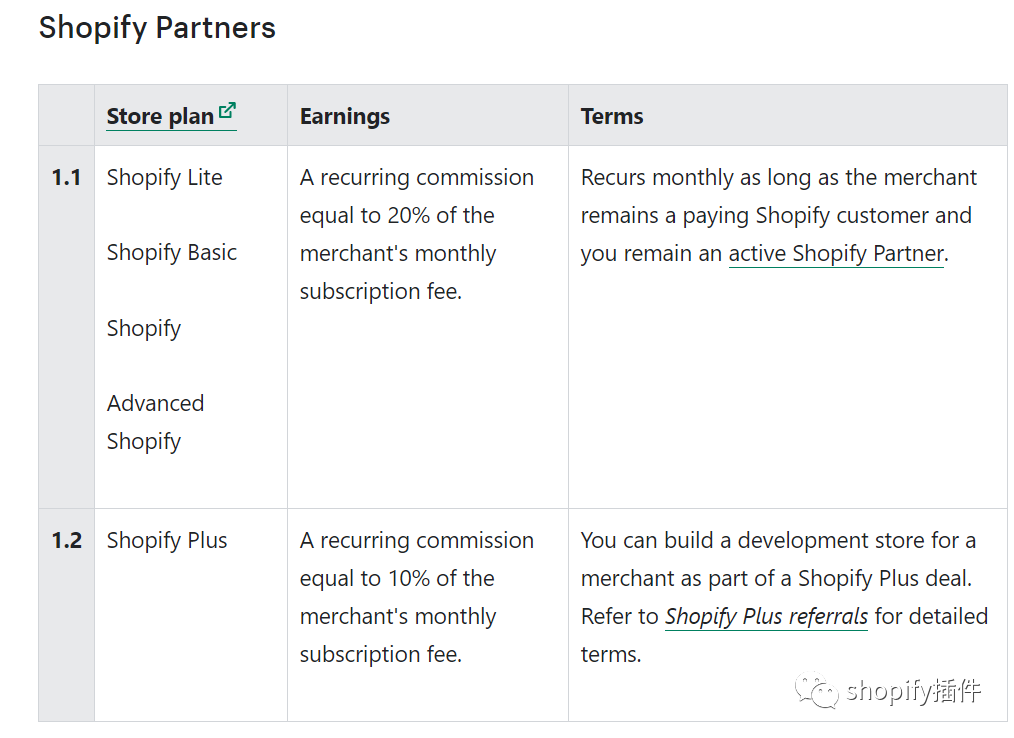The width and height of the screenshot is (1014, 738).
Task: Open the Store plan header link
Action: coord(171,116)
